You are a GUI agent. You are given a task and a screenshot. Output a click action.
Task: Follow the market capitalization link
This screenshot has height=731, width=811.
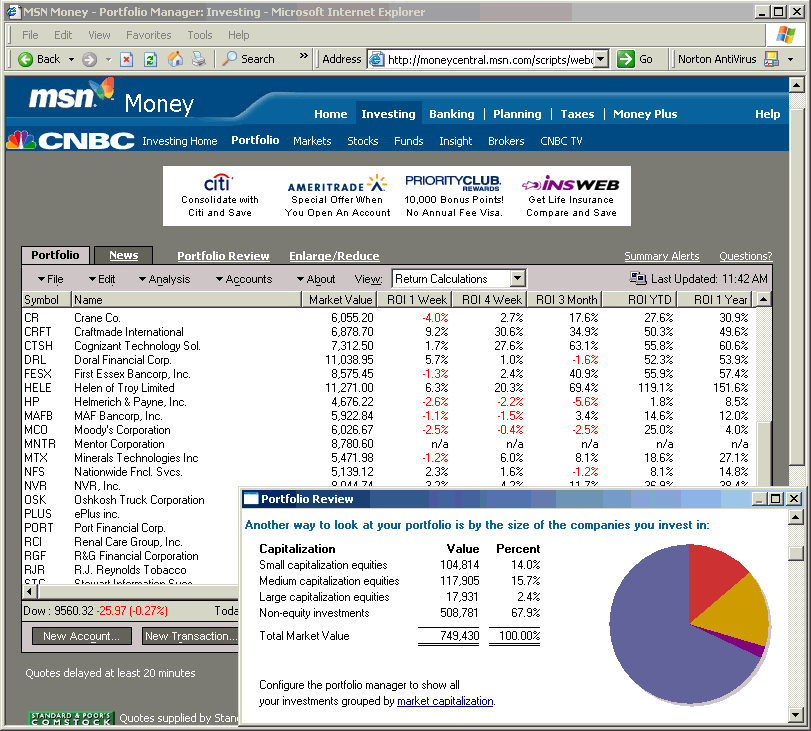445,700
